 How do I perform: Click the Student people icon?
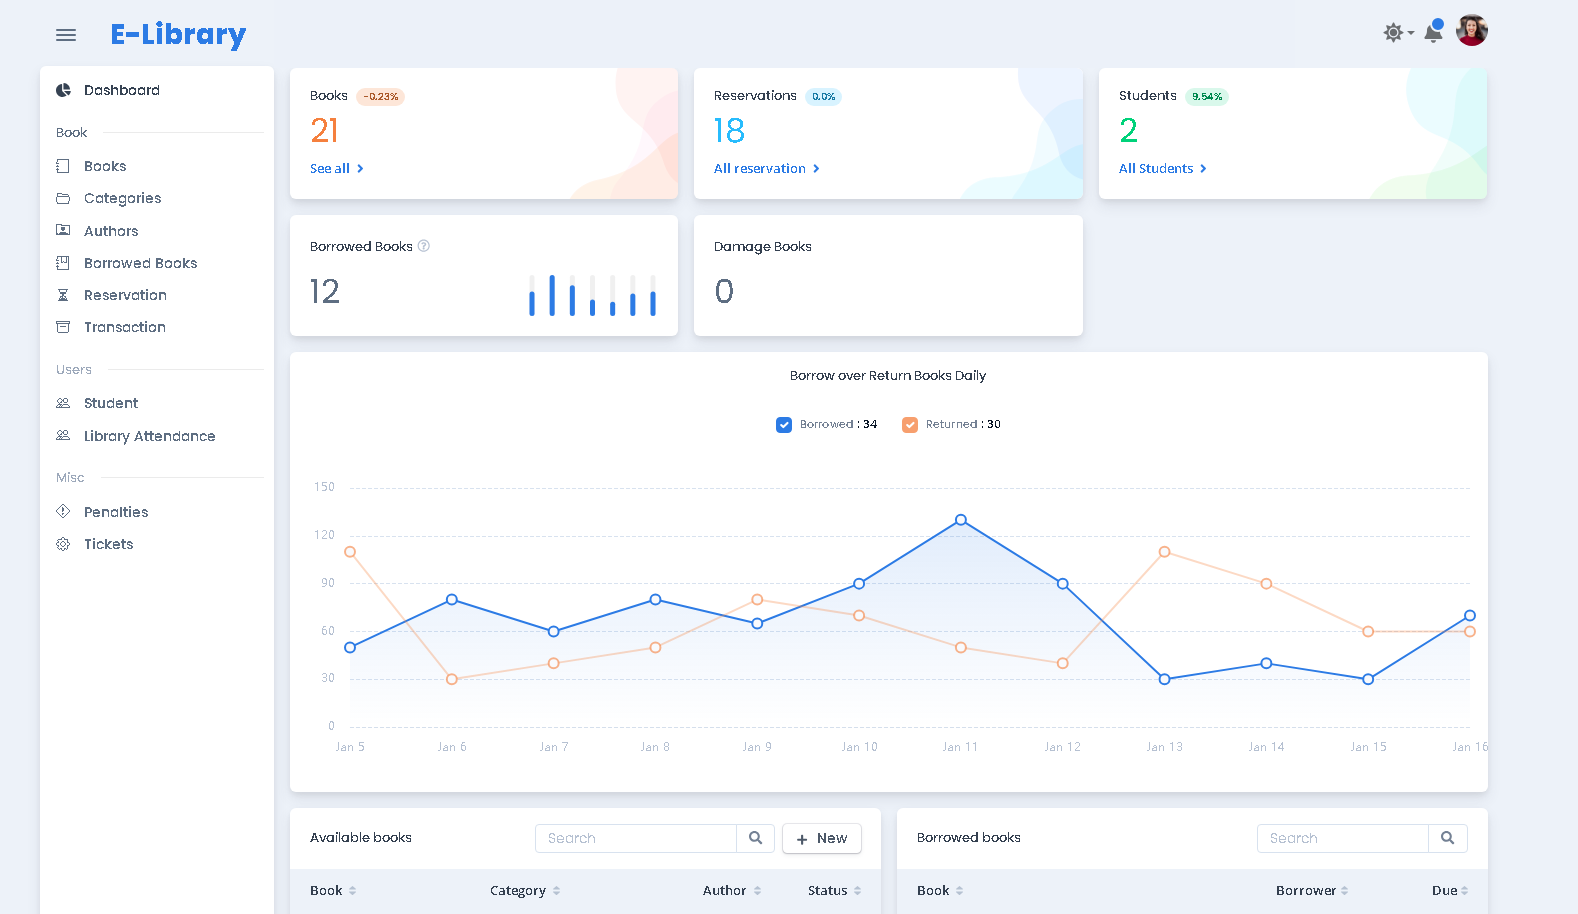[63, 403]
